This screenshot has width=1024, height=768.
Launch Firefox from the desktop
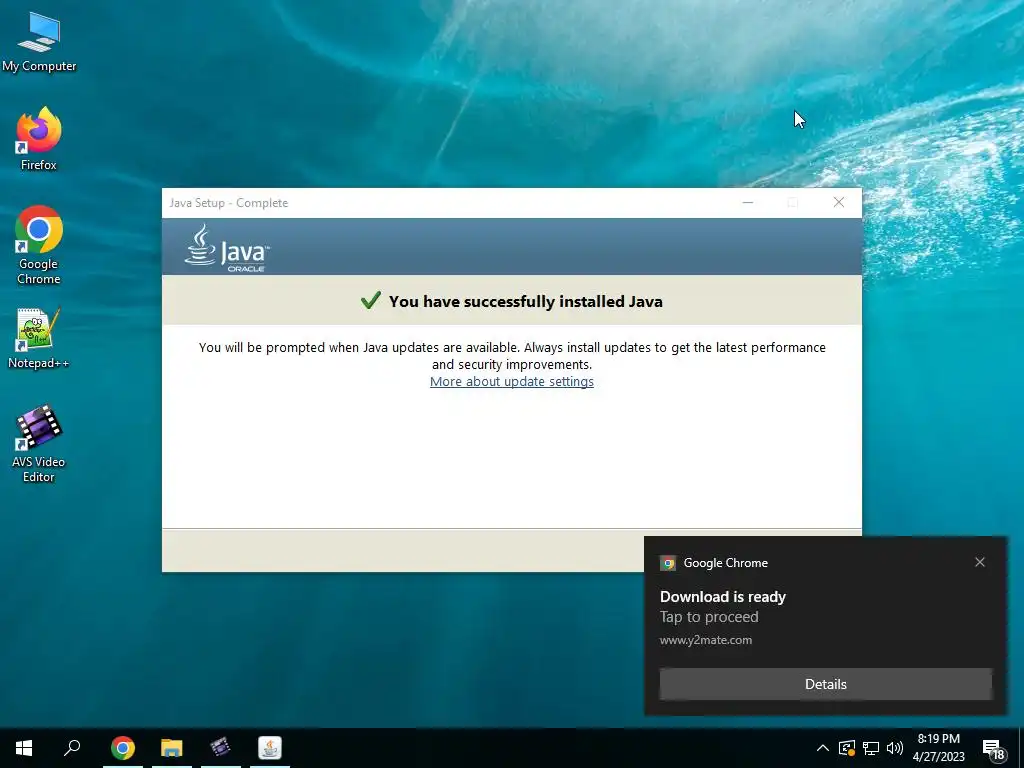pyautogui.click(x=39, y=138)
